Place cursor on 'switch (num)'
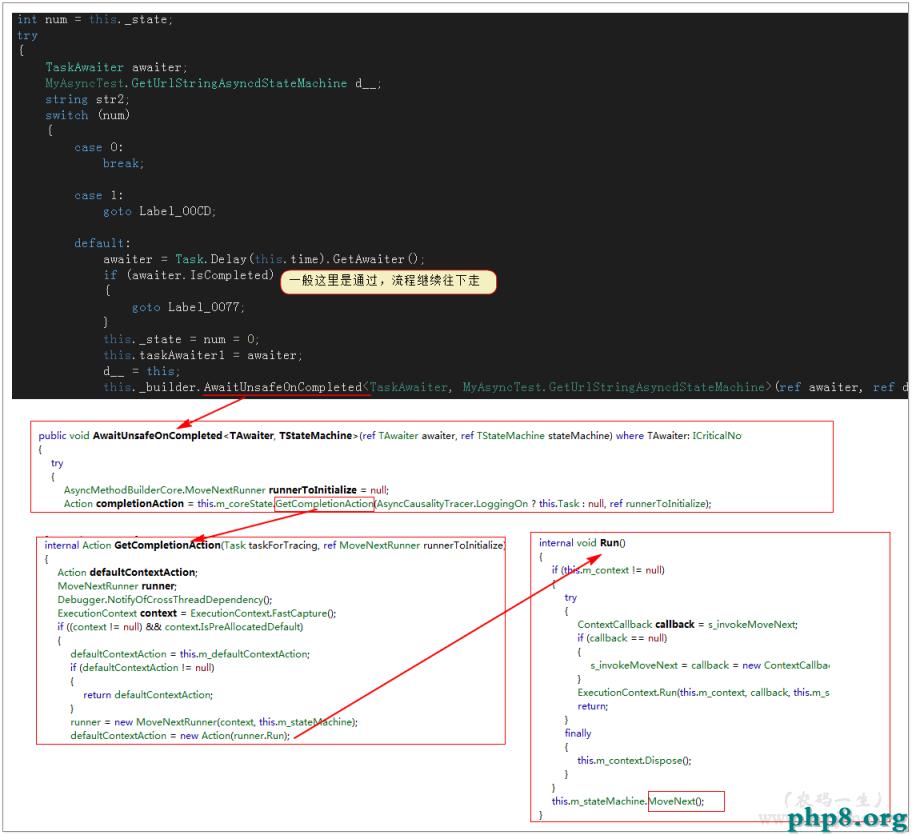 87,115
